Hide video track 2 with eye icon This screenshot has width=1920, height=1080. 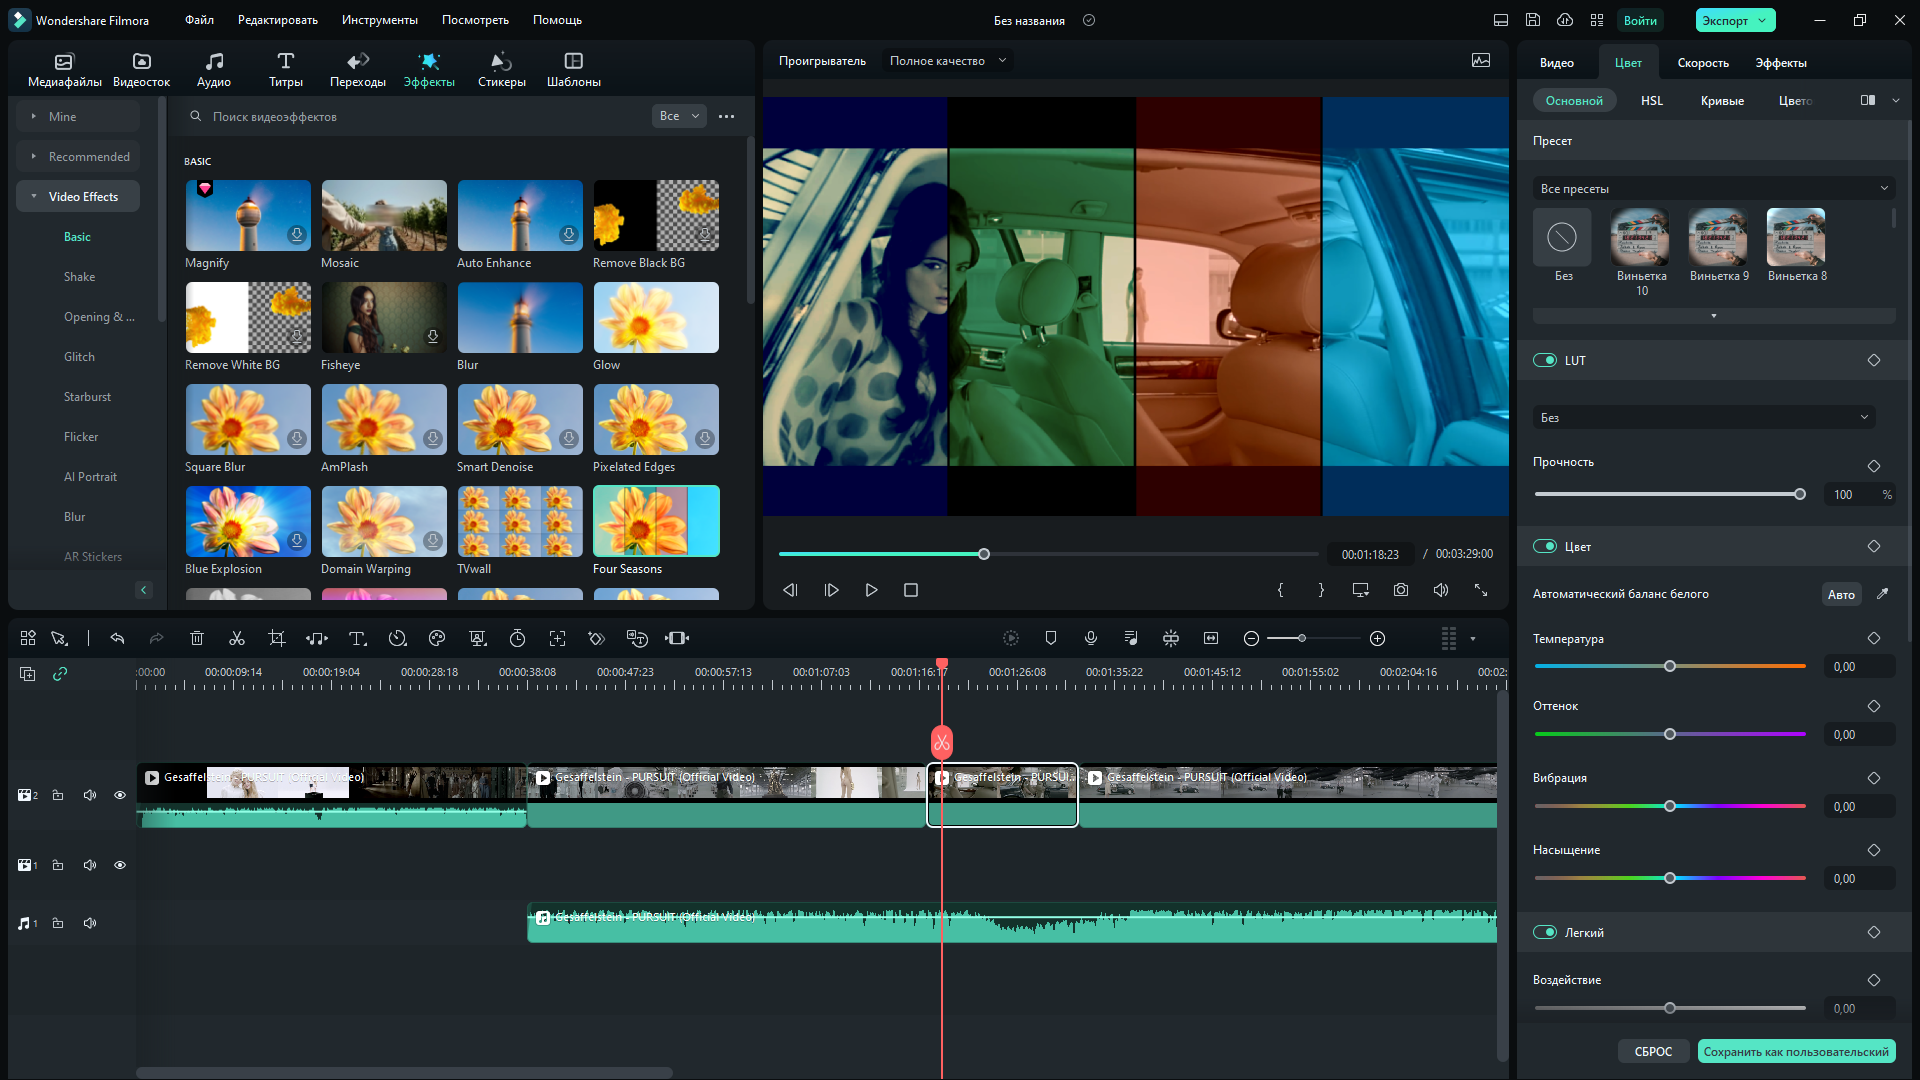pos(120,795)
